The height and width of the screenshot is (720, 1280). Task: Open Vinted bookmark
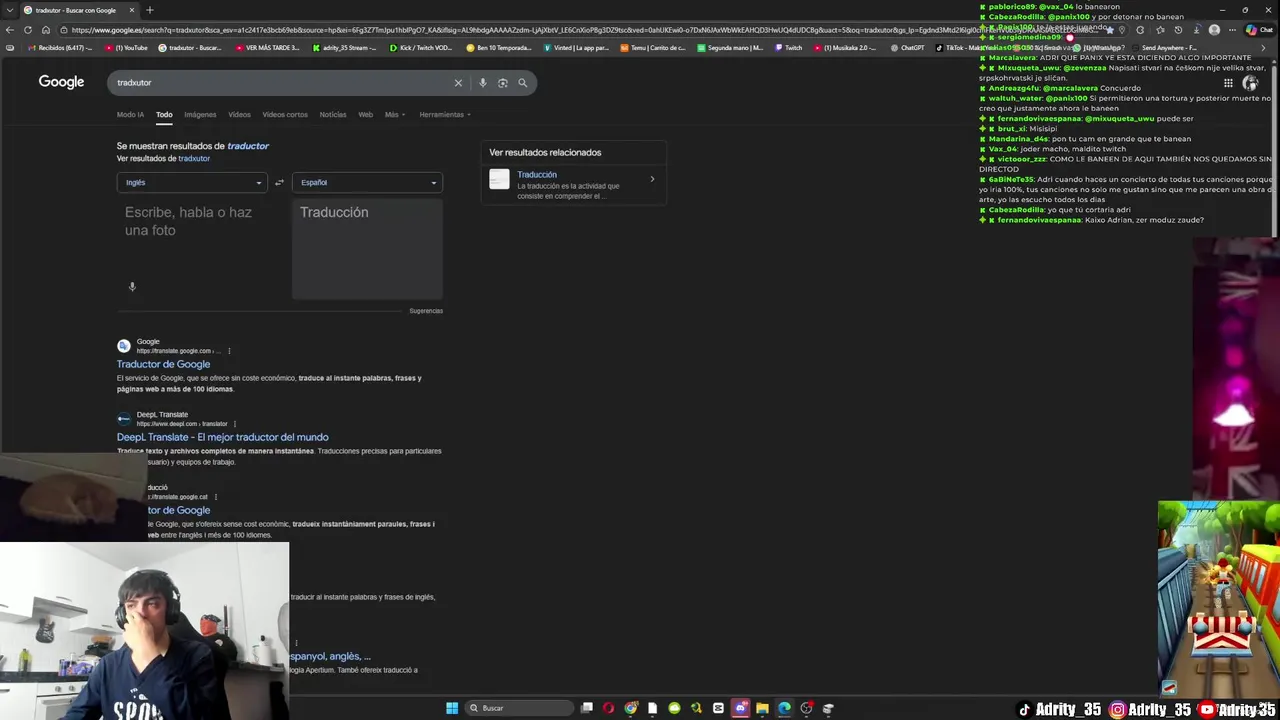click(x=576, y=47)
